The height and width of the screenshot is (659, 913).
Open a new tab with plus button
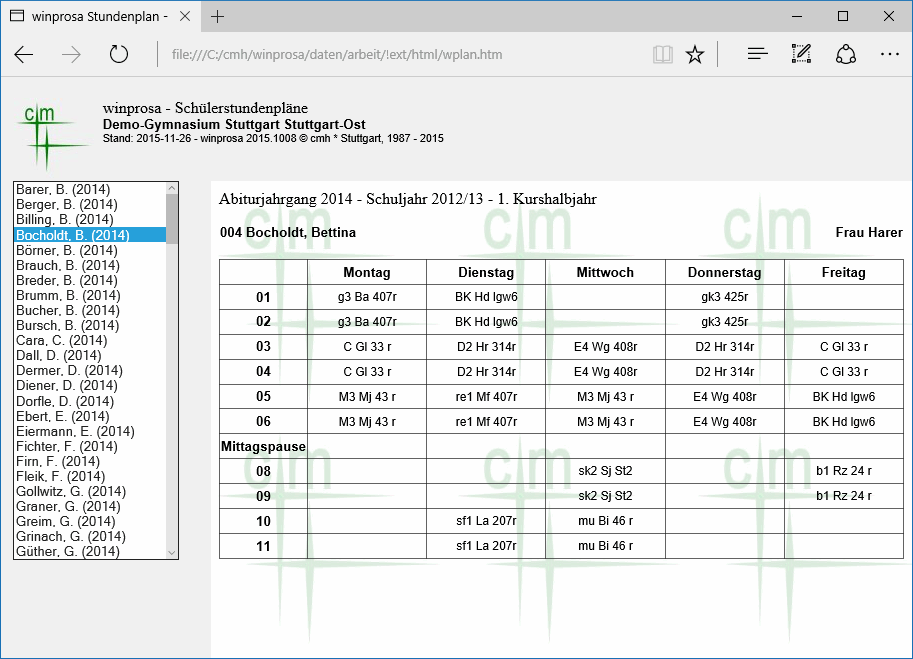tap(218, 16)
